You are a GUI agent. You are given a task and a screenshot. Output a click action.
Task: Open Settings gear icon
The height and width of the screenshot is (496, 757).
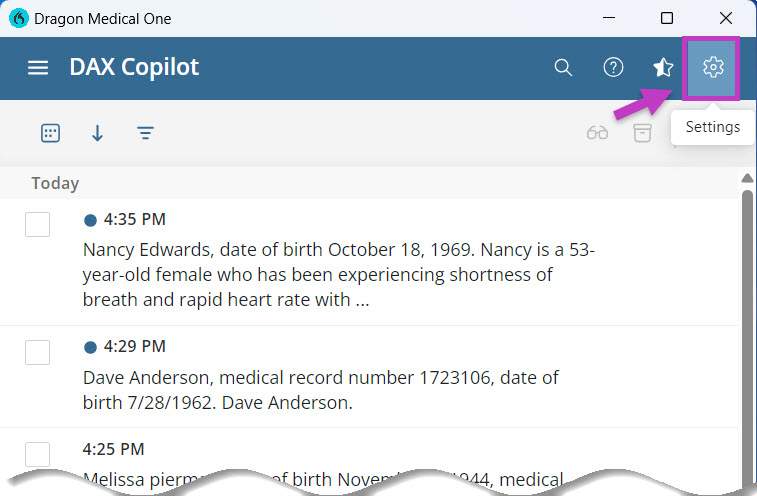(x=712, y=68)
